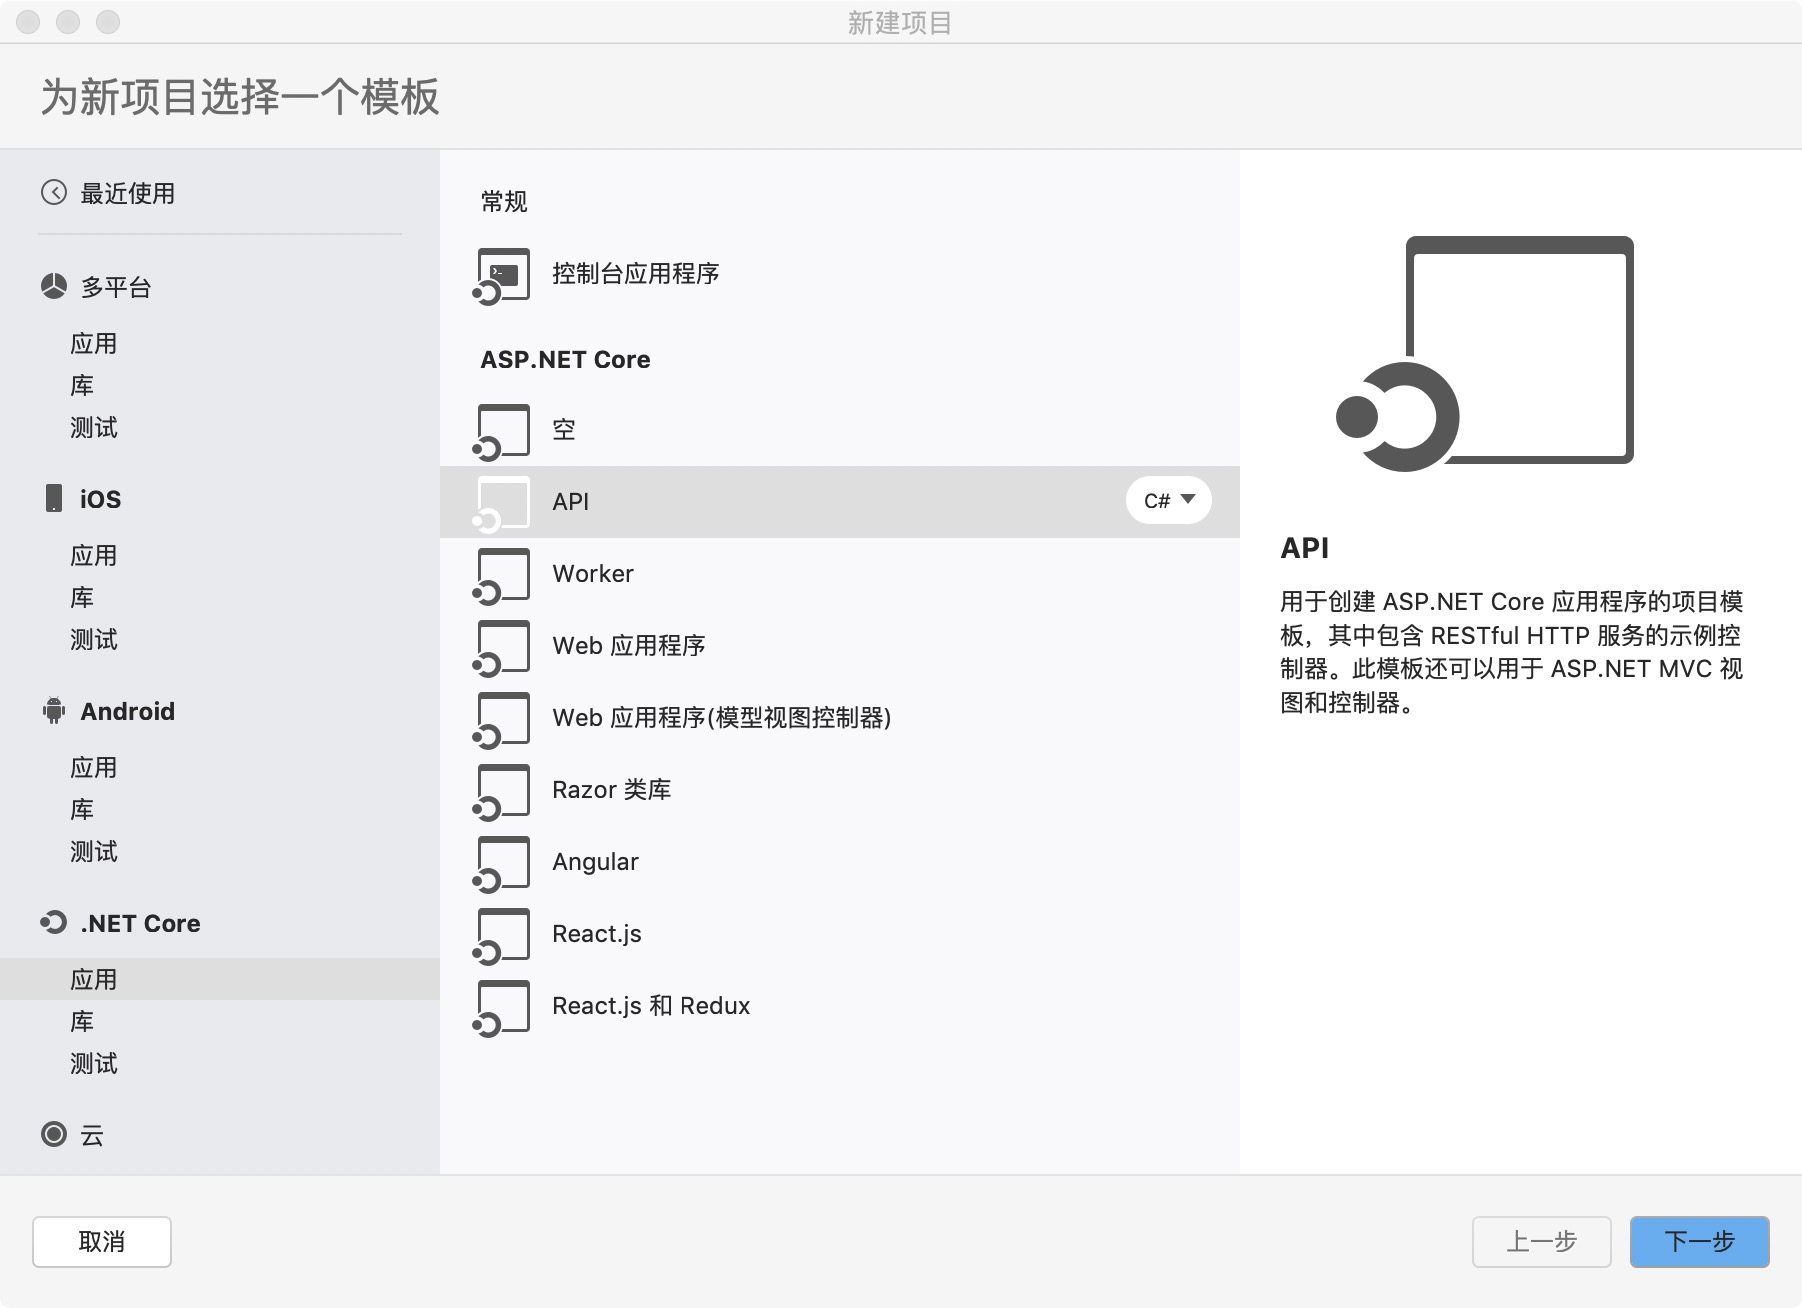This screenshot has width=1802, height=1308.
Task: Select 库 under 多平台
Action: [82, 385]
